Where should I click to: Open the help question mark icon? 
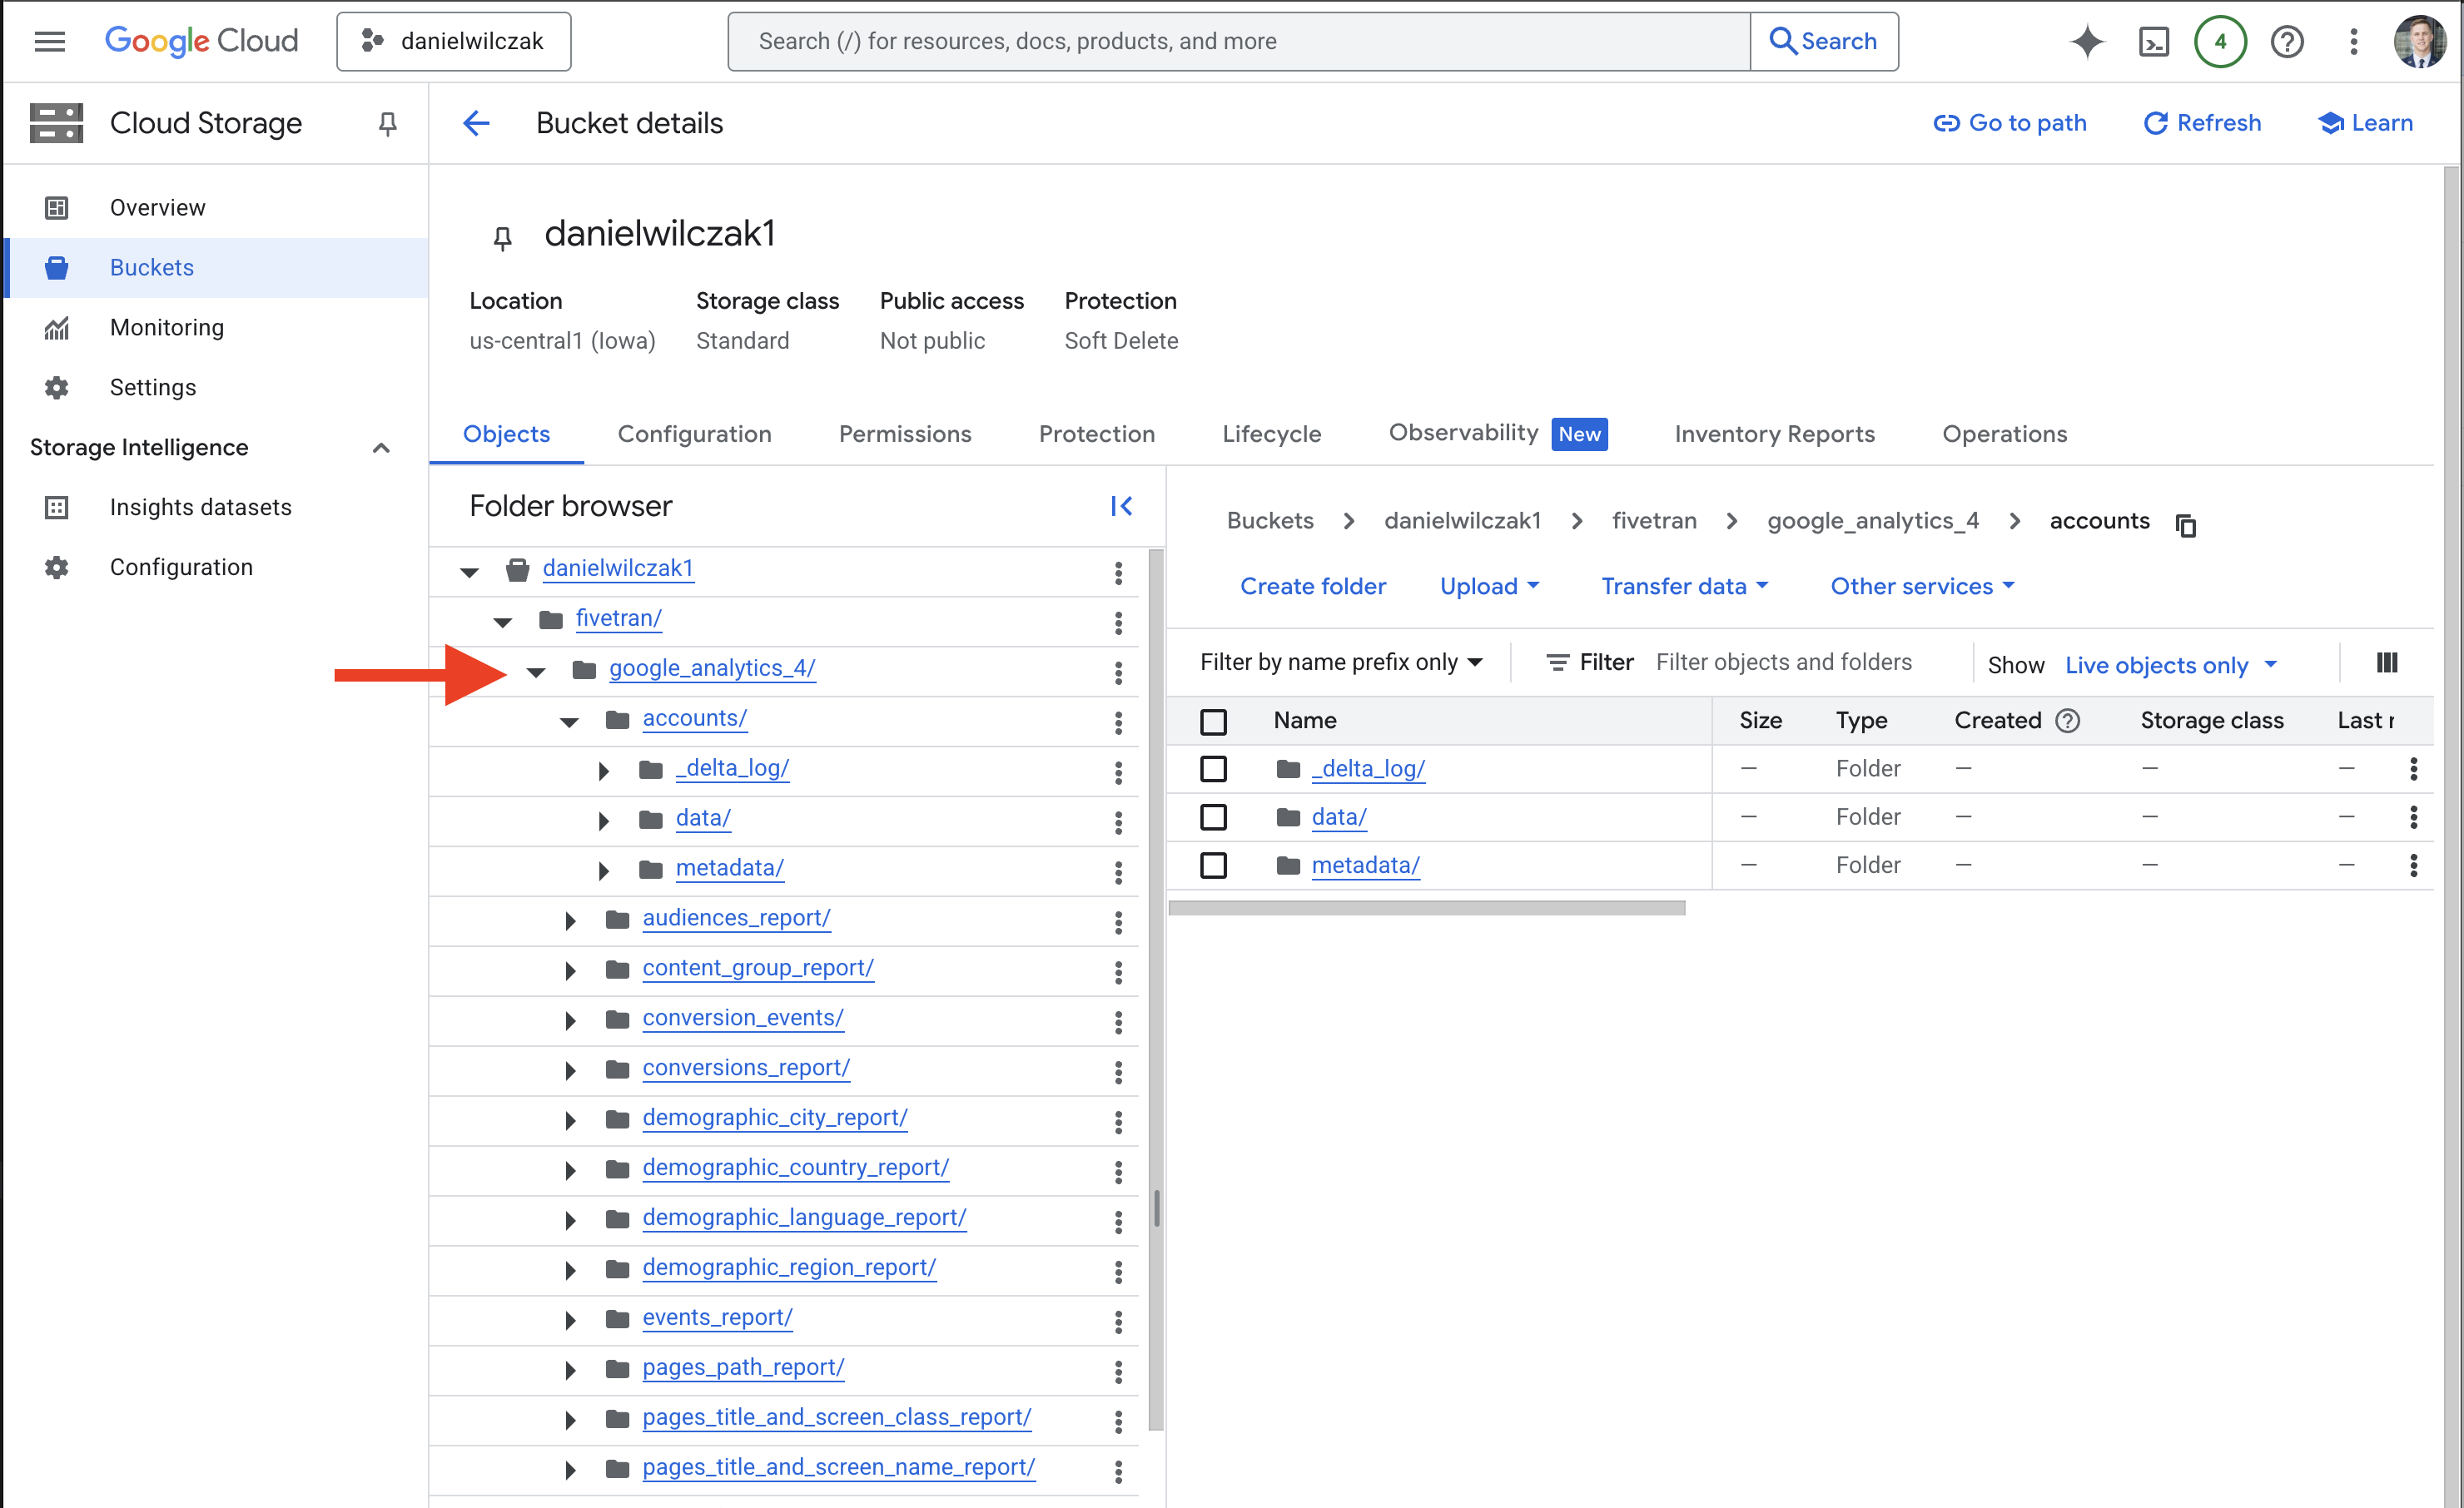[2286, 41]
